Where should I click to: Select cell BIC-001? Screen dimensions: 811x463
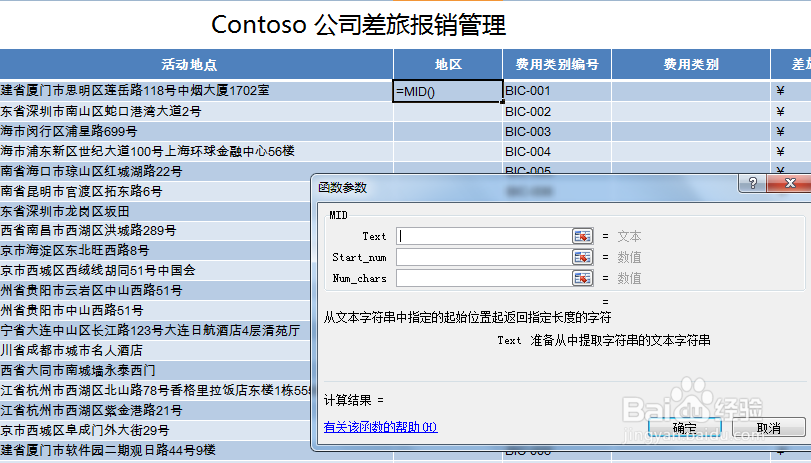(557, 91)
